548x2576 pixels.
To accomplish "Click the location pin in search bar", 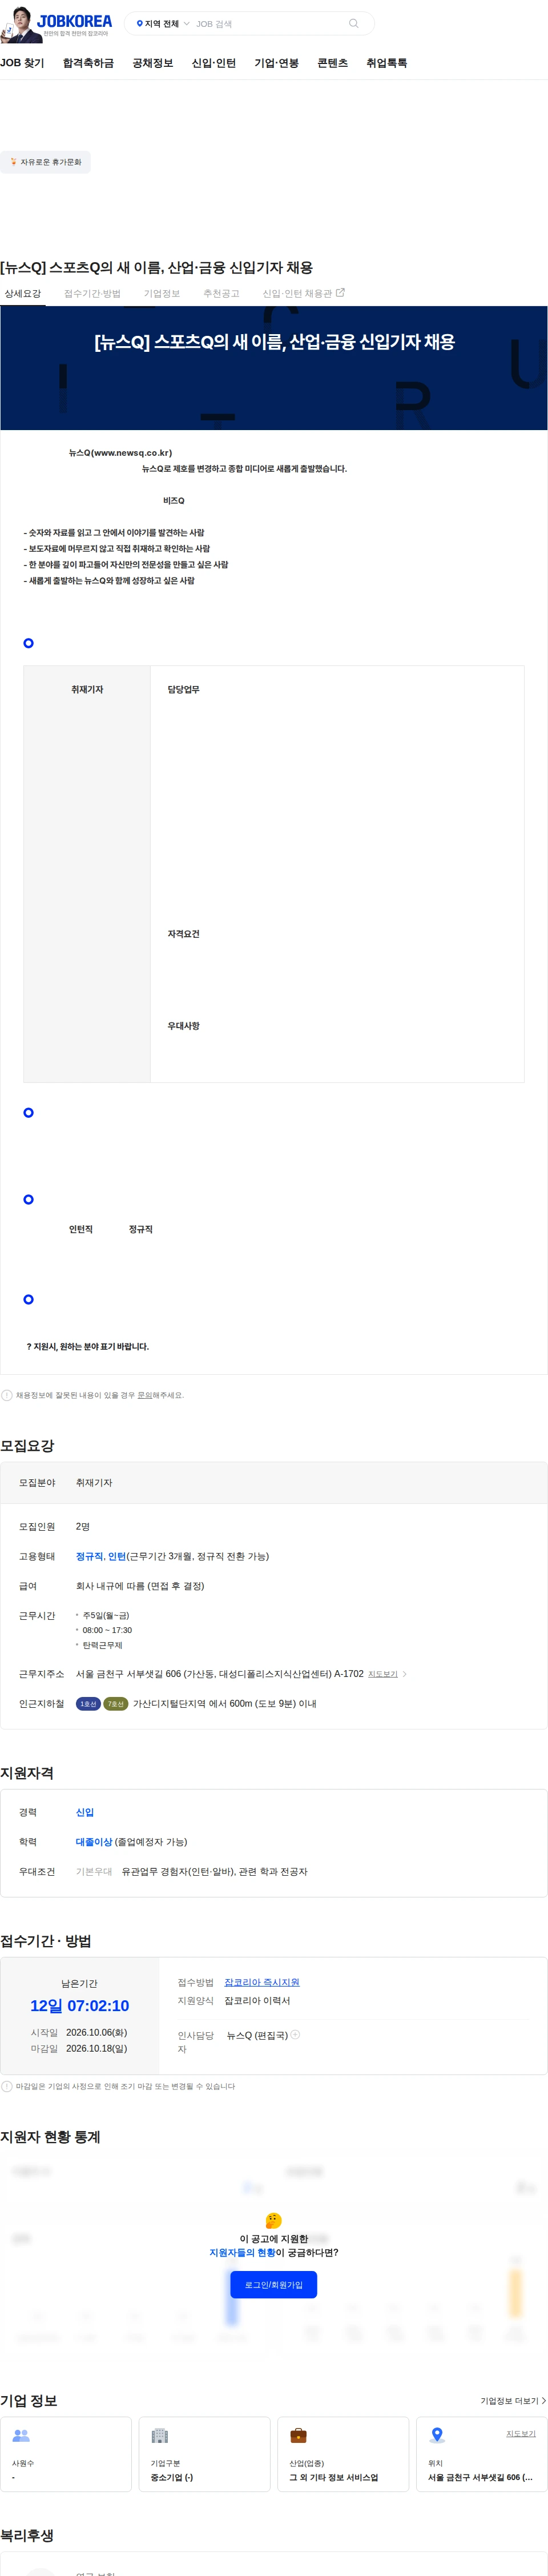I will point(140,24).
